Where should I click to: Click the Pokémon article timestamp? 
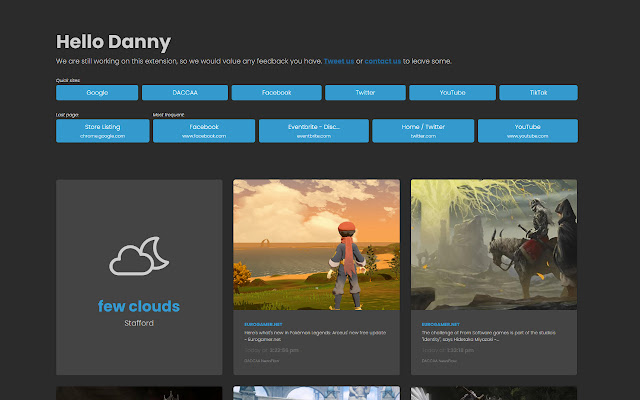(x=271, y=350)
